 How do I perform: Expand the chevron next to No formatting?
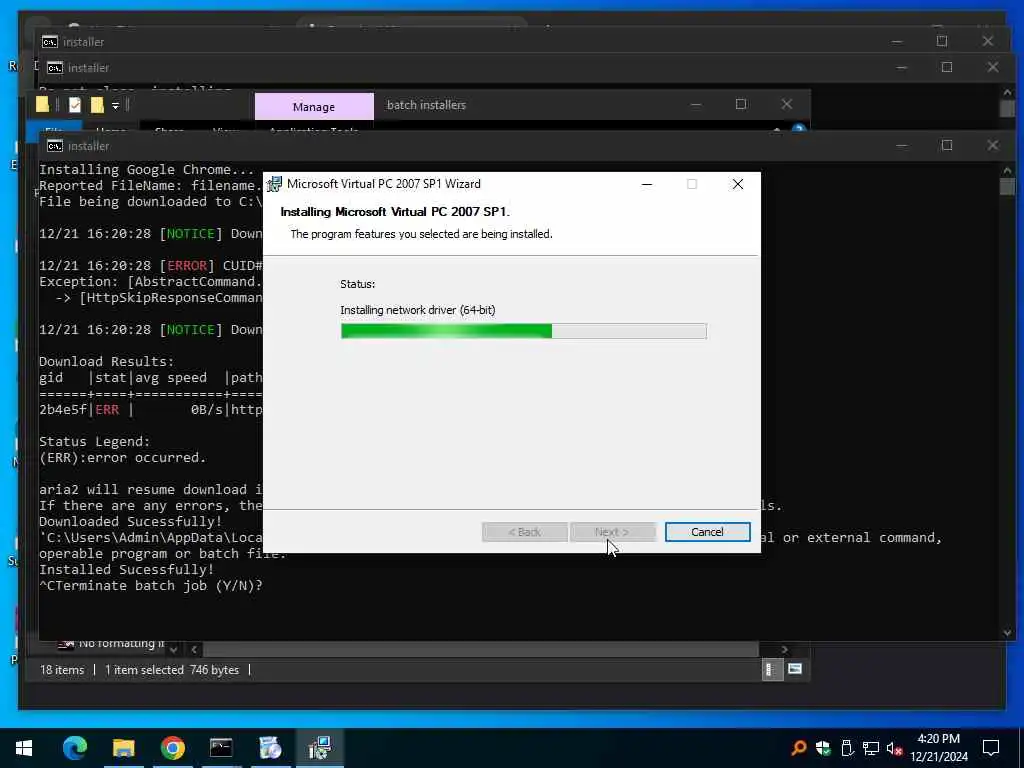[x=173, y=649]
